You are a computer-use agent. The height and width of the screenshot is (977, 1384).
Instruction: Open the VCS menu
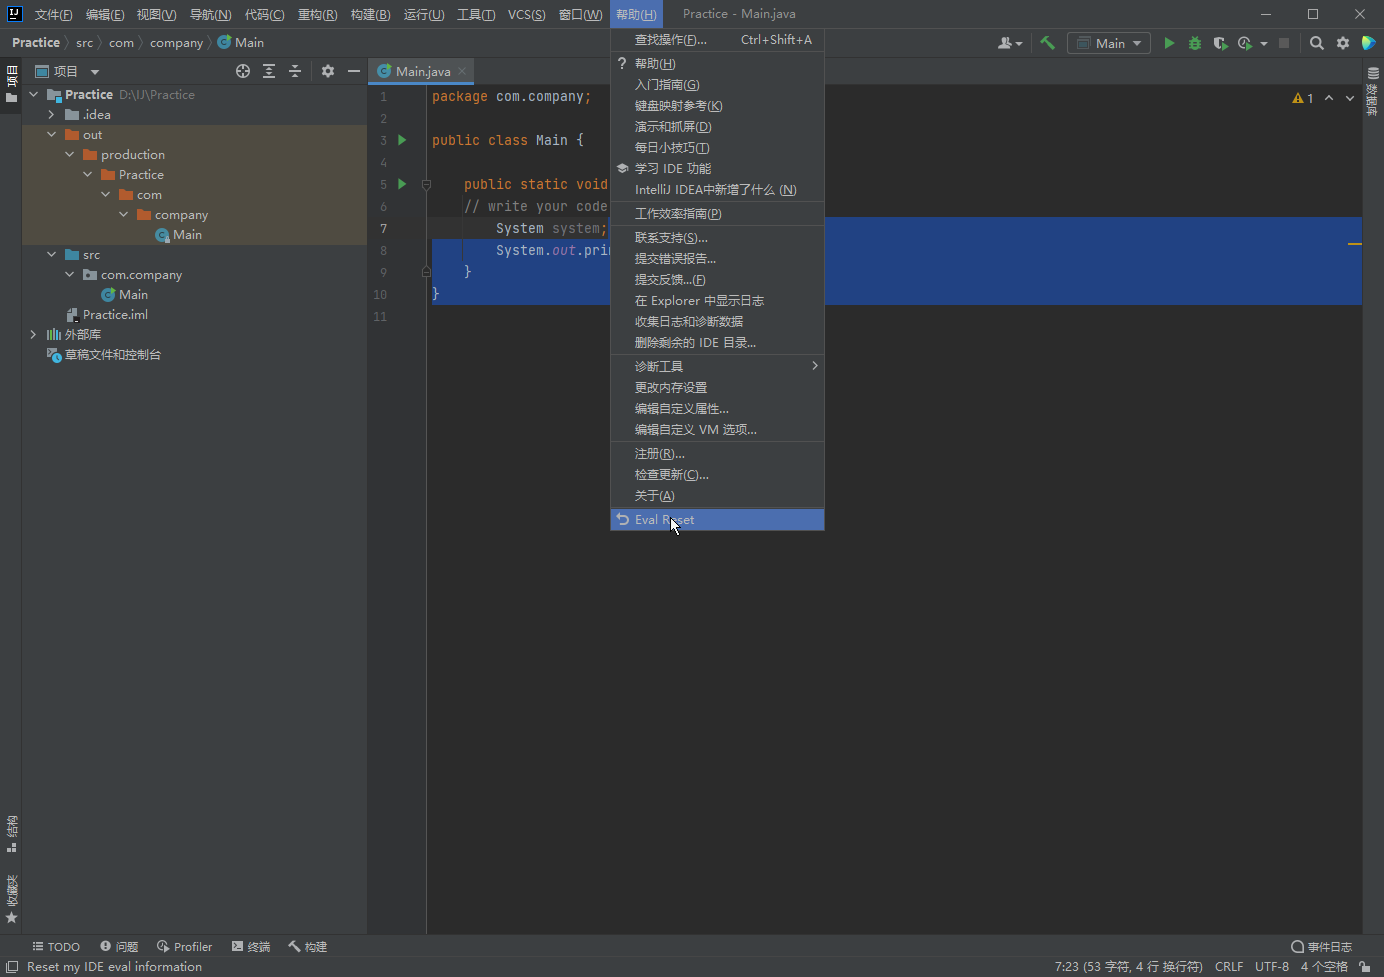point(526,14)
